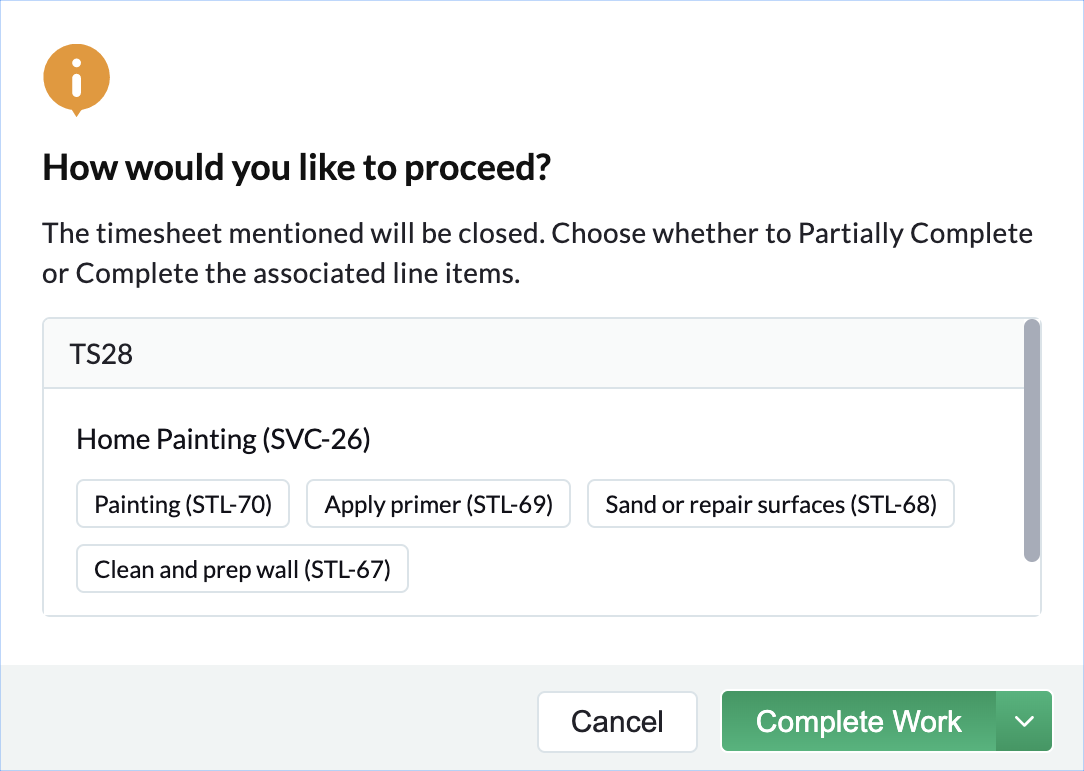Click the timesheet list scrollbar thumb
This screenshot has width=1084, height=771.
1032,440
